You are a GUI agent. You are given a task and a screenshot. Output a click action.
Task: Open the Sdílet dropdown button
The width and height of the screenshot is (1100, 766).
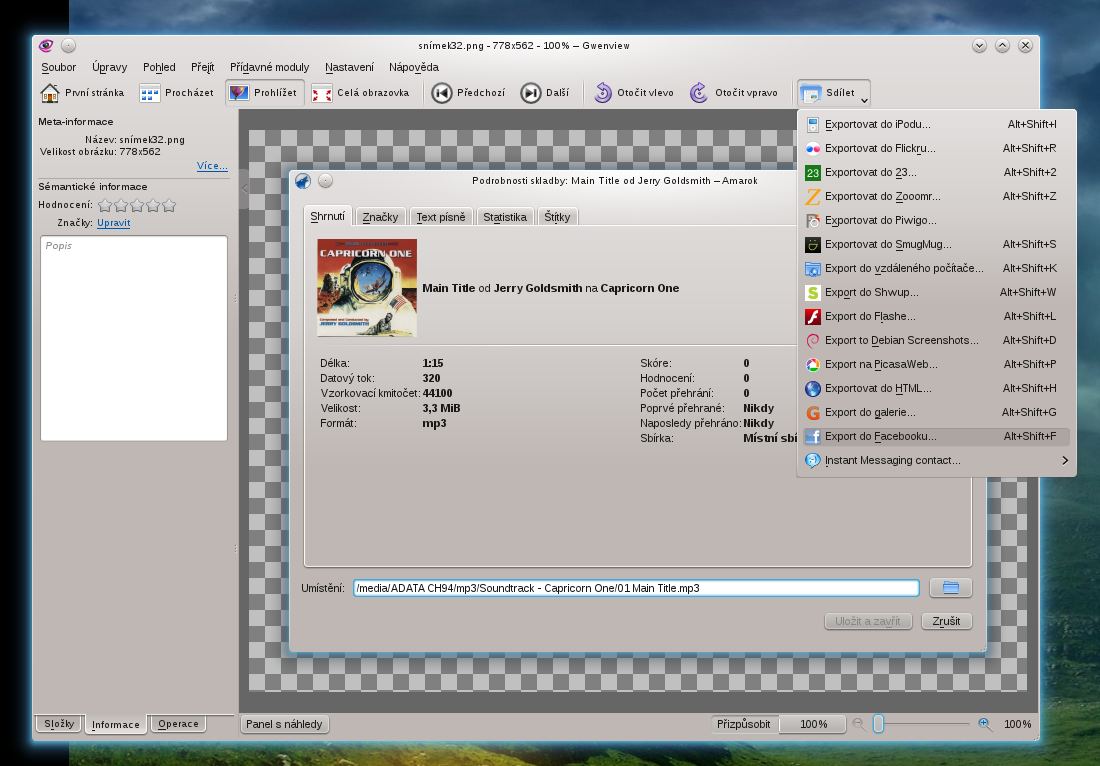(x=833, y=93)
